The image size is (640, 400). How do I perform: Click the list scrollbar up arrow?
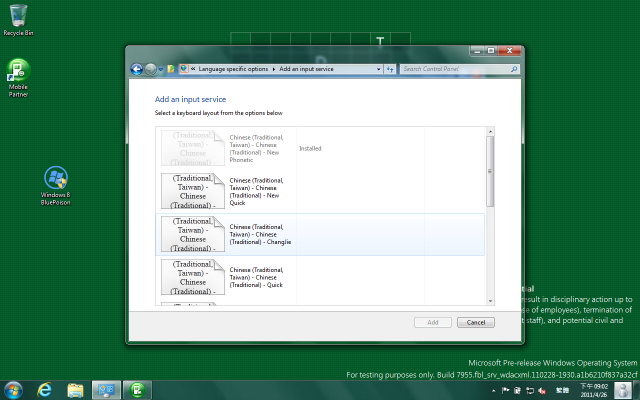490,131
